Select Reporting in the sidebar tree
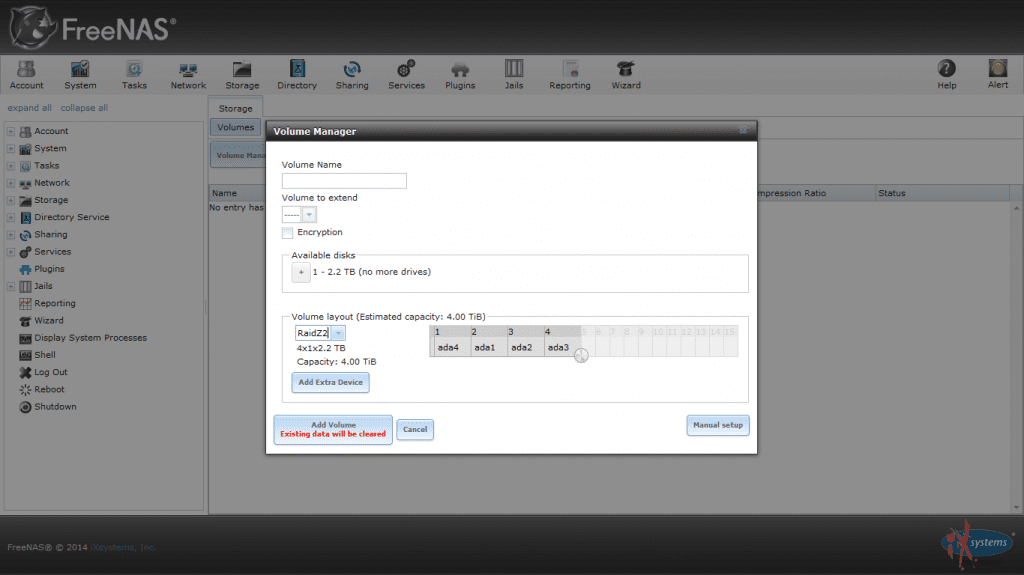The width and height of the screenshot is (1024, 575). tap(55, 303)
